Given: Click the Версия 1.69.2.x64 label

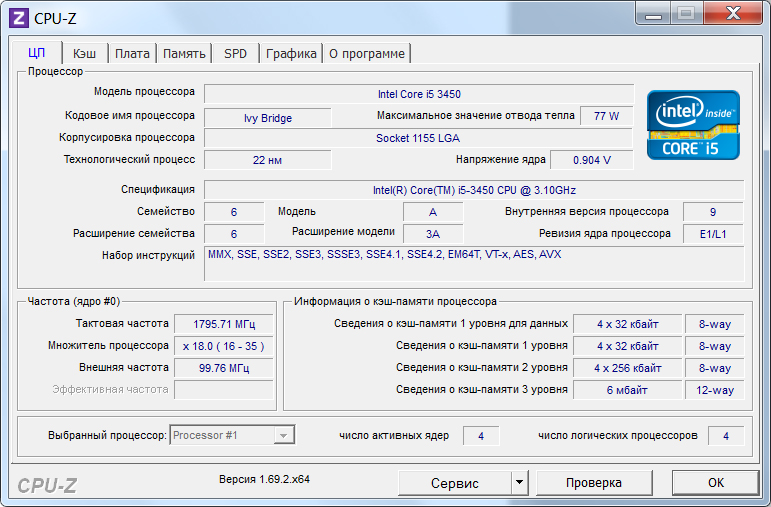Looking at the screenshot, I should click(x=265, y=479).
